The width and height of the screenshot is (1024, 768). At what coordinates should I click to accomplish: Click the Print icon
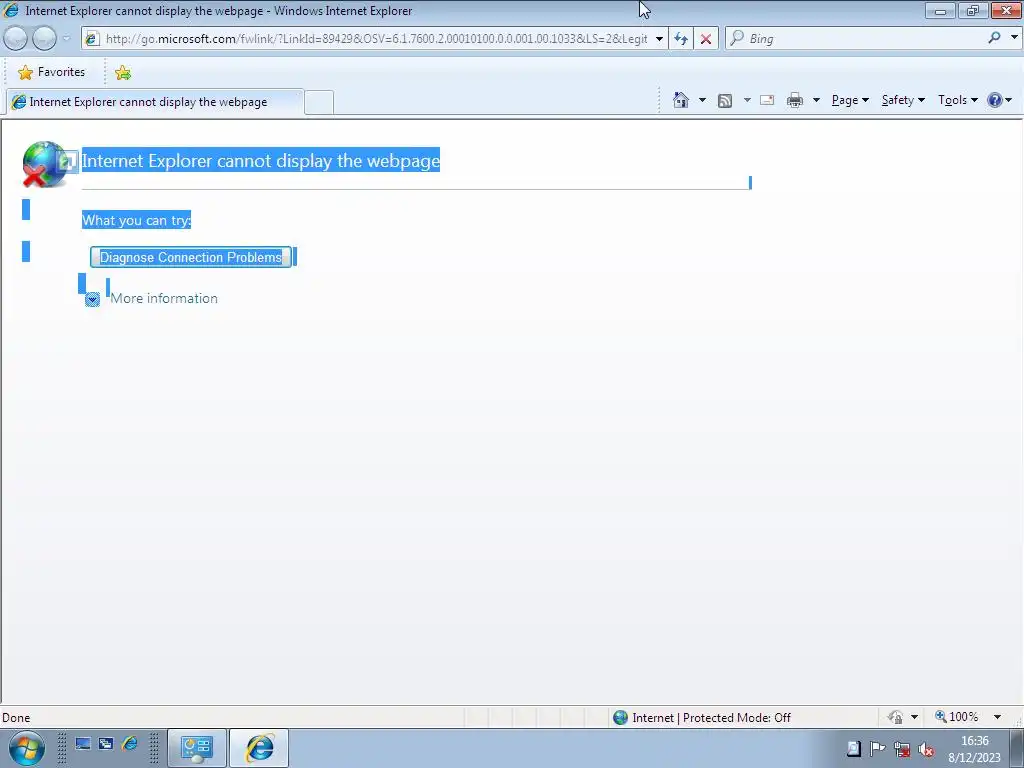click(795, 100)
